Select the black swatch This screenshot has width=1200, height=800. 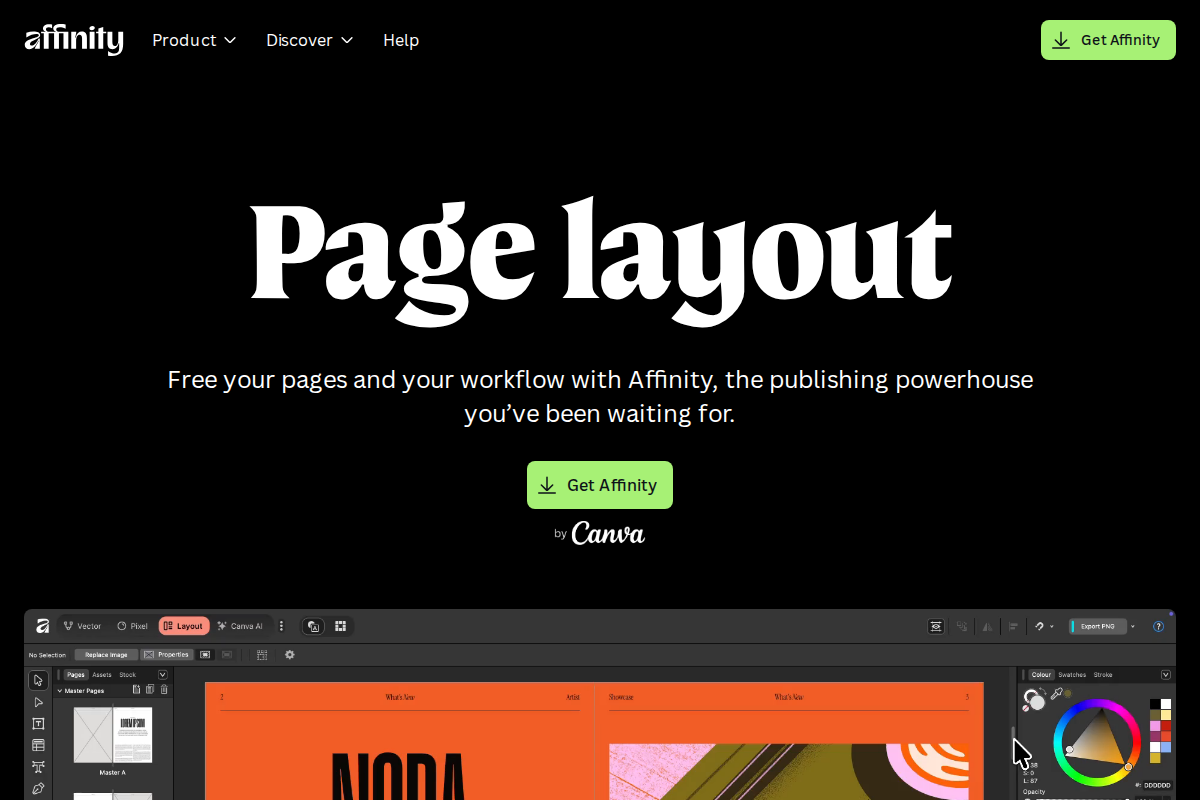coord(1155,704)
